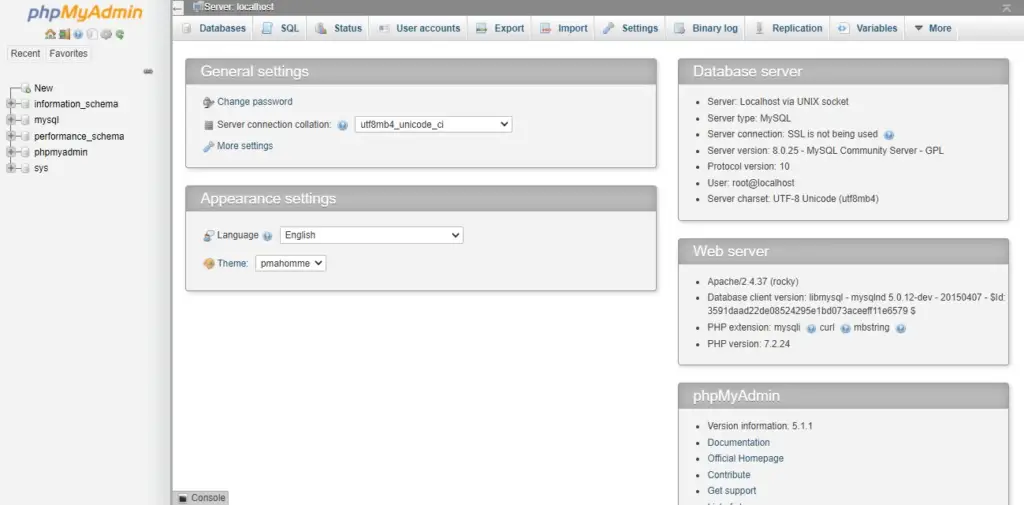Visit the Official Homepage link

point(745,459)
